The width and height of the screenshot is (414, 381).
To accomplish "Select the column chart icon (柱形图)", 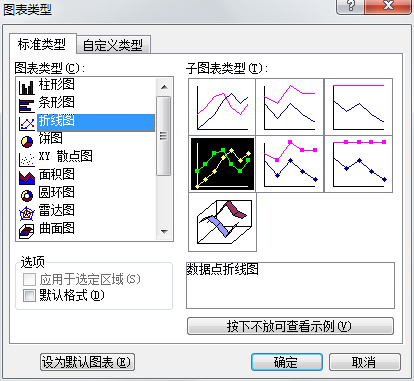I will pyautogui.click(x=27, y=88).
